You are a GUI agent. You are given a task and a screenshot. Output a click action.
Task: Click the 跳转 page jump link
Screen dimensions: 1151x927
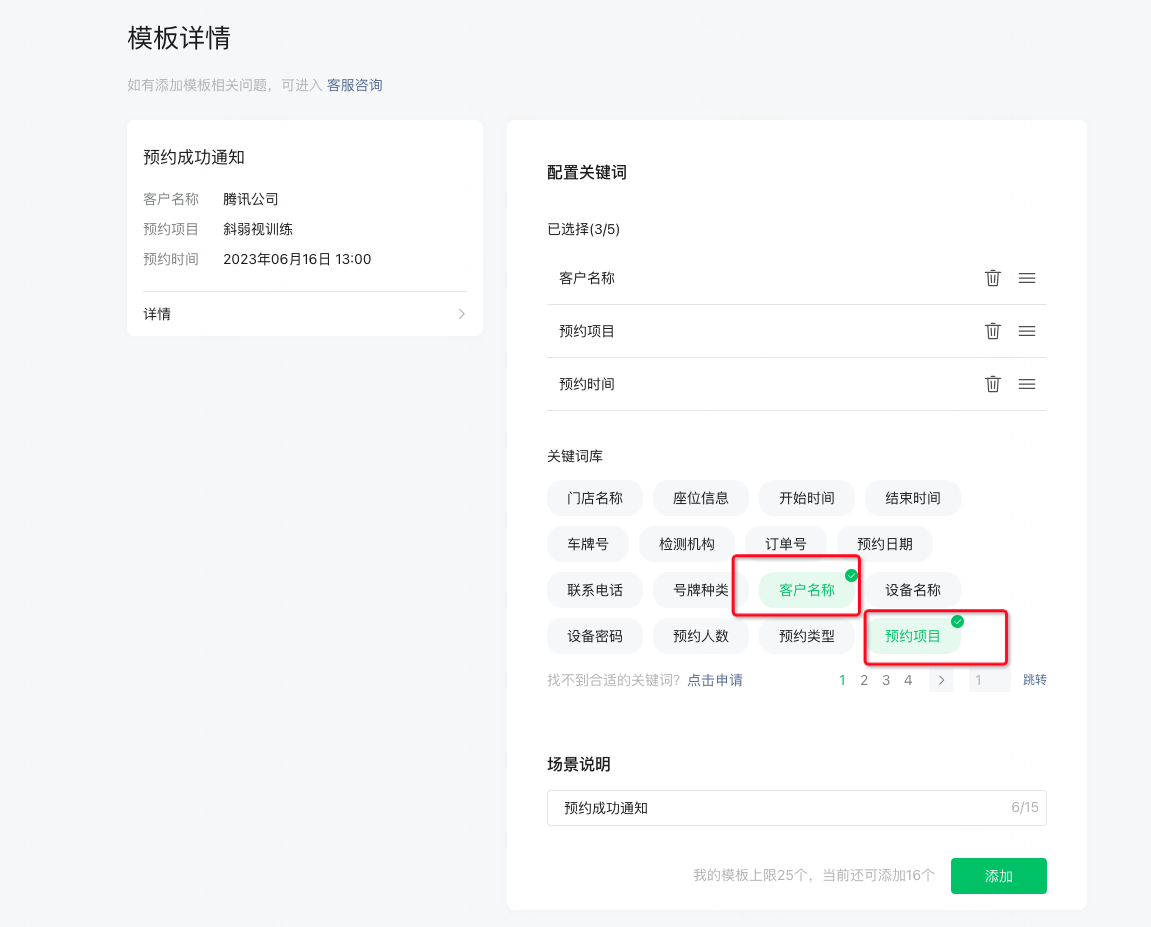click(x=1034, y=680)
